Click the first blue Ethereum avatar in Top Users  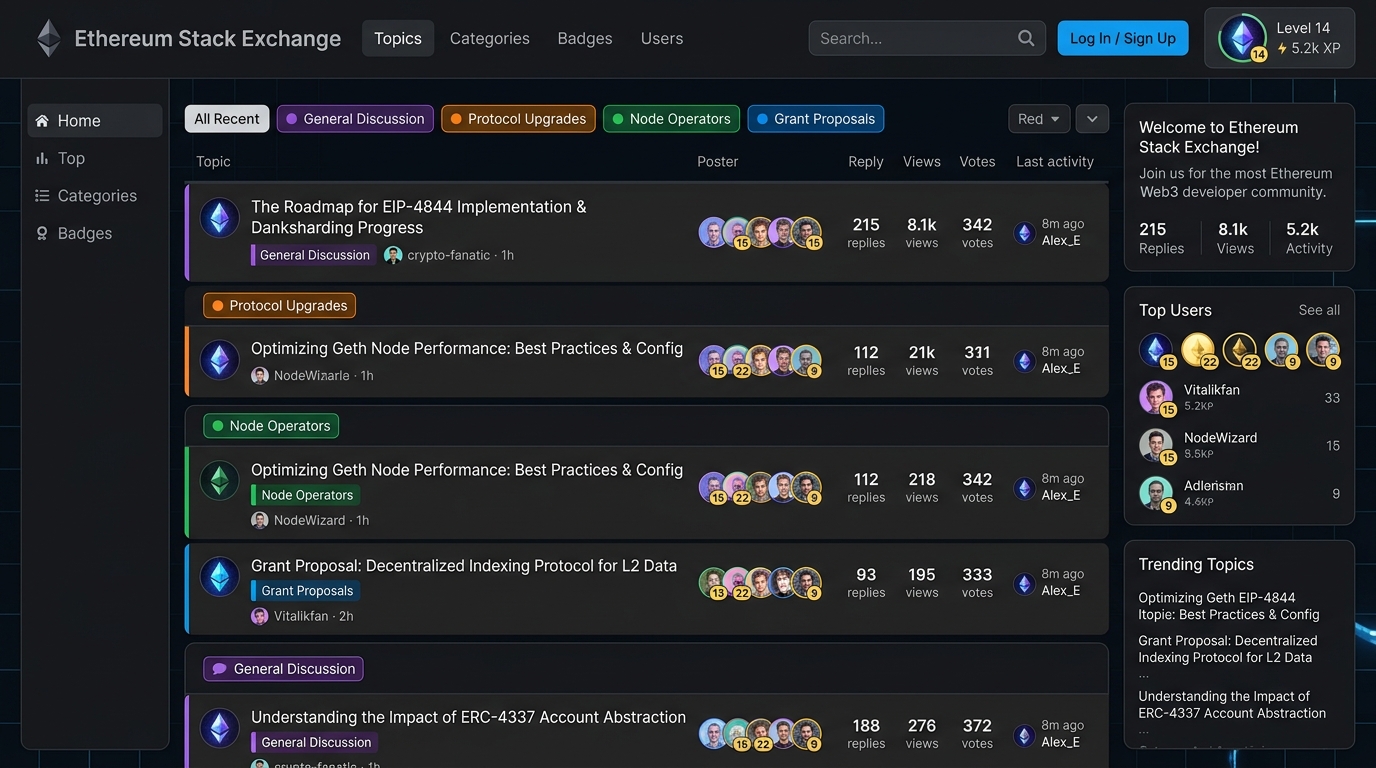click(1156, 350)
